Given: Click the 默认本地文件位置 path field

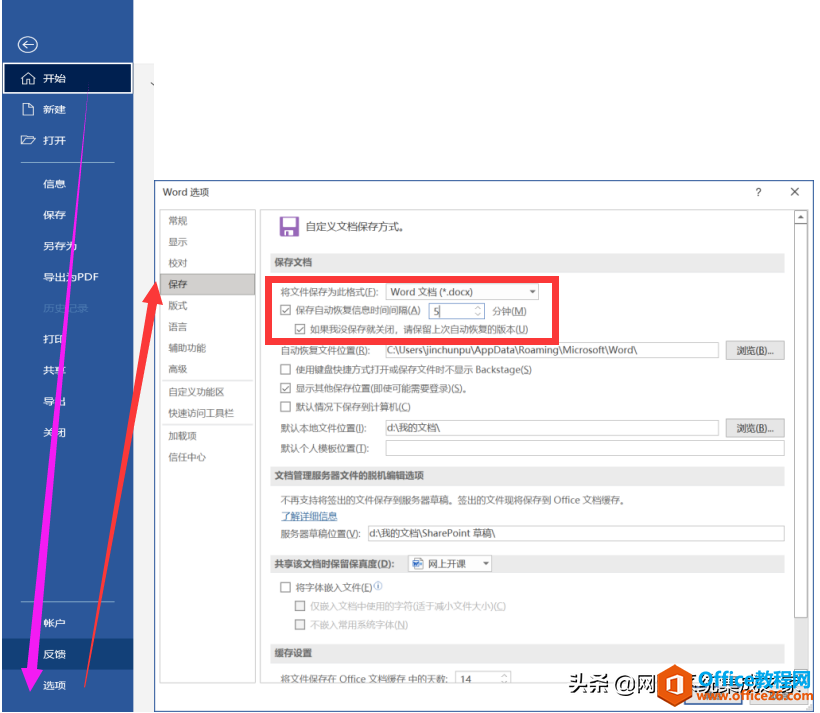Looking at the screenshot, I should 552,428.
